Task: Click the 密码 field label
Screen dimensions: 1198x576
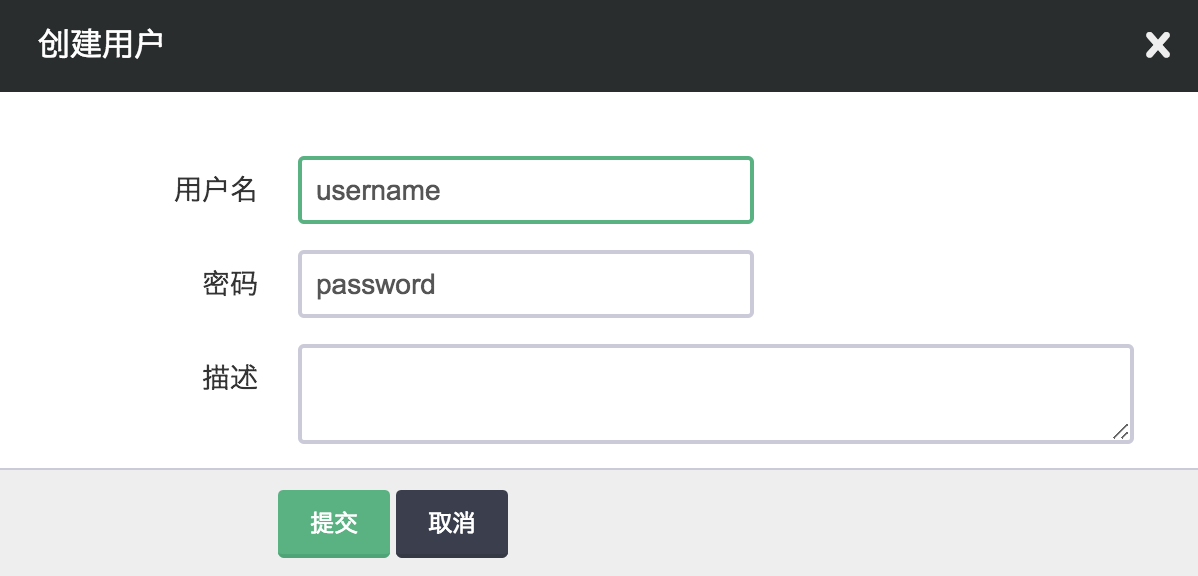Action: tap(230, 284)
